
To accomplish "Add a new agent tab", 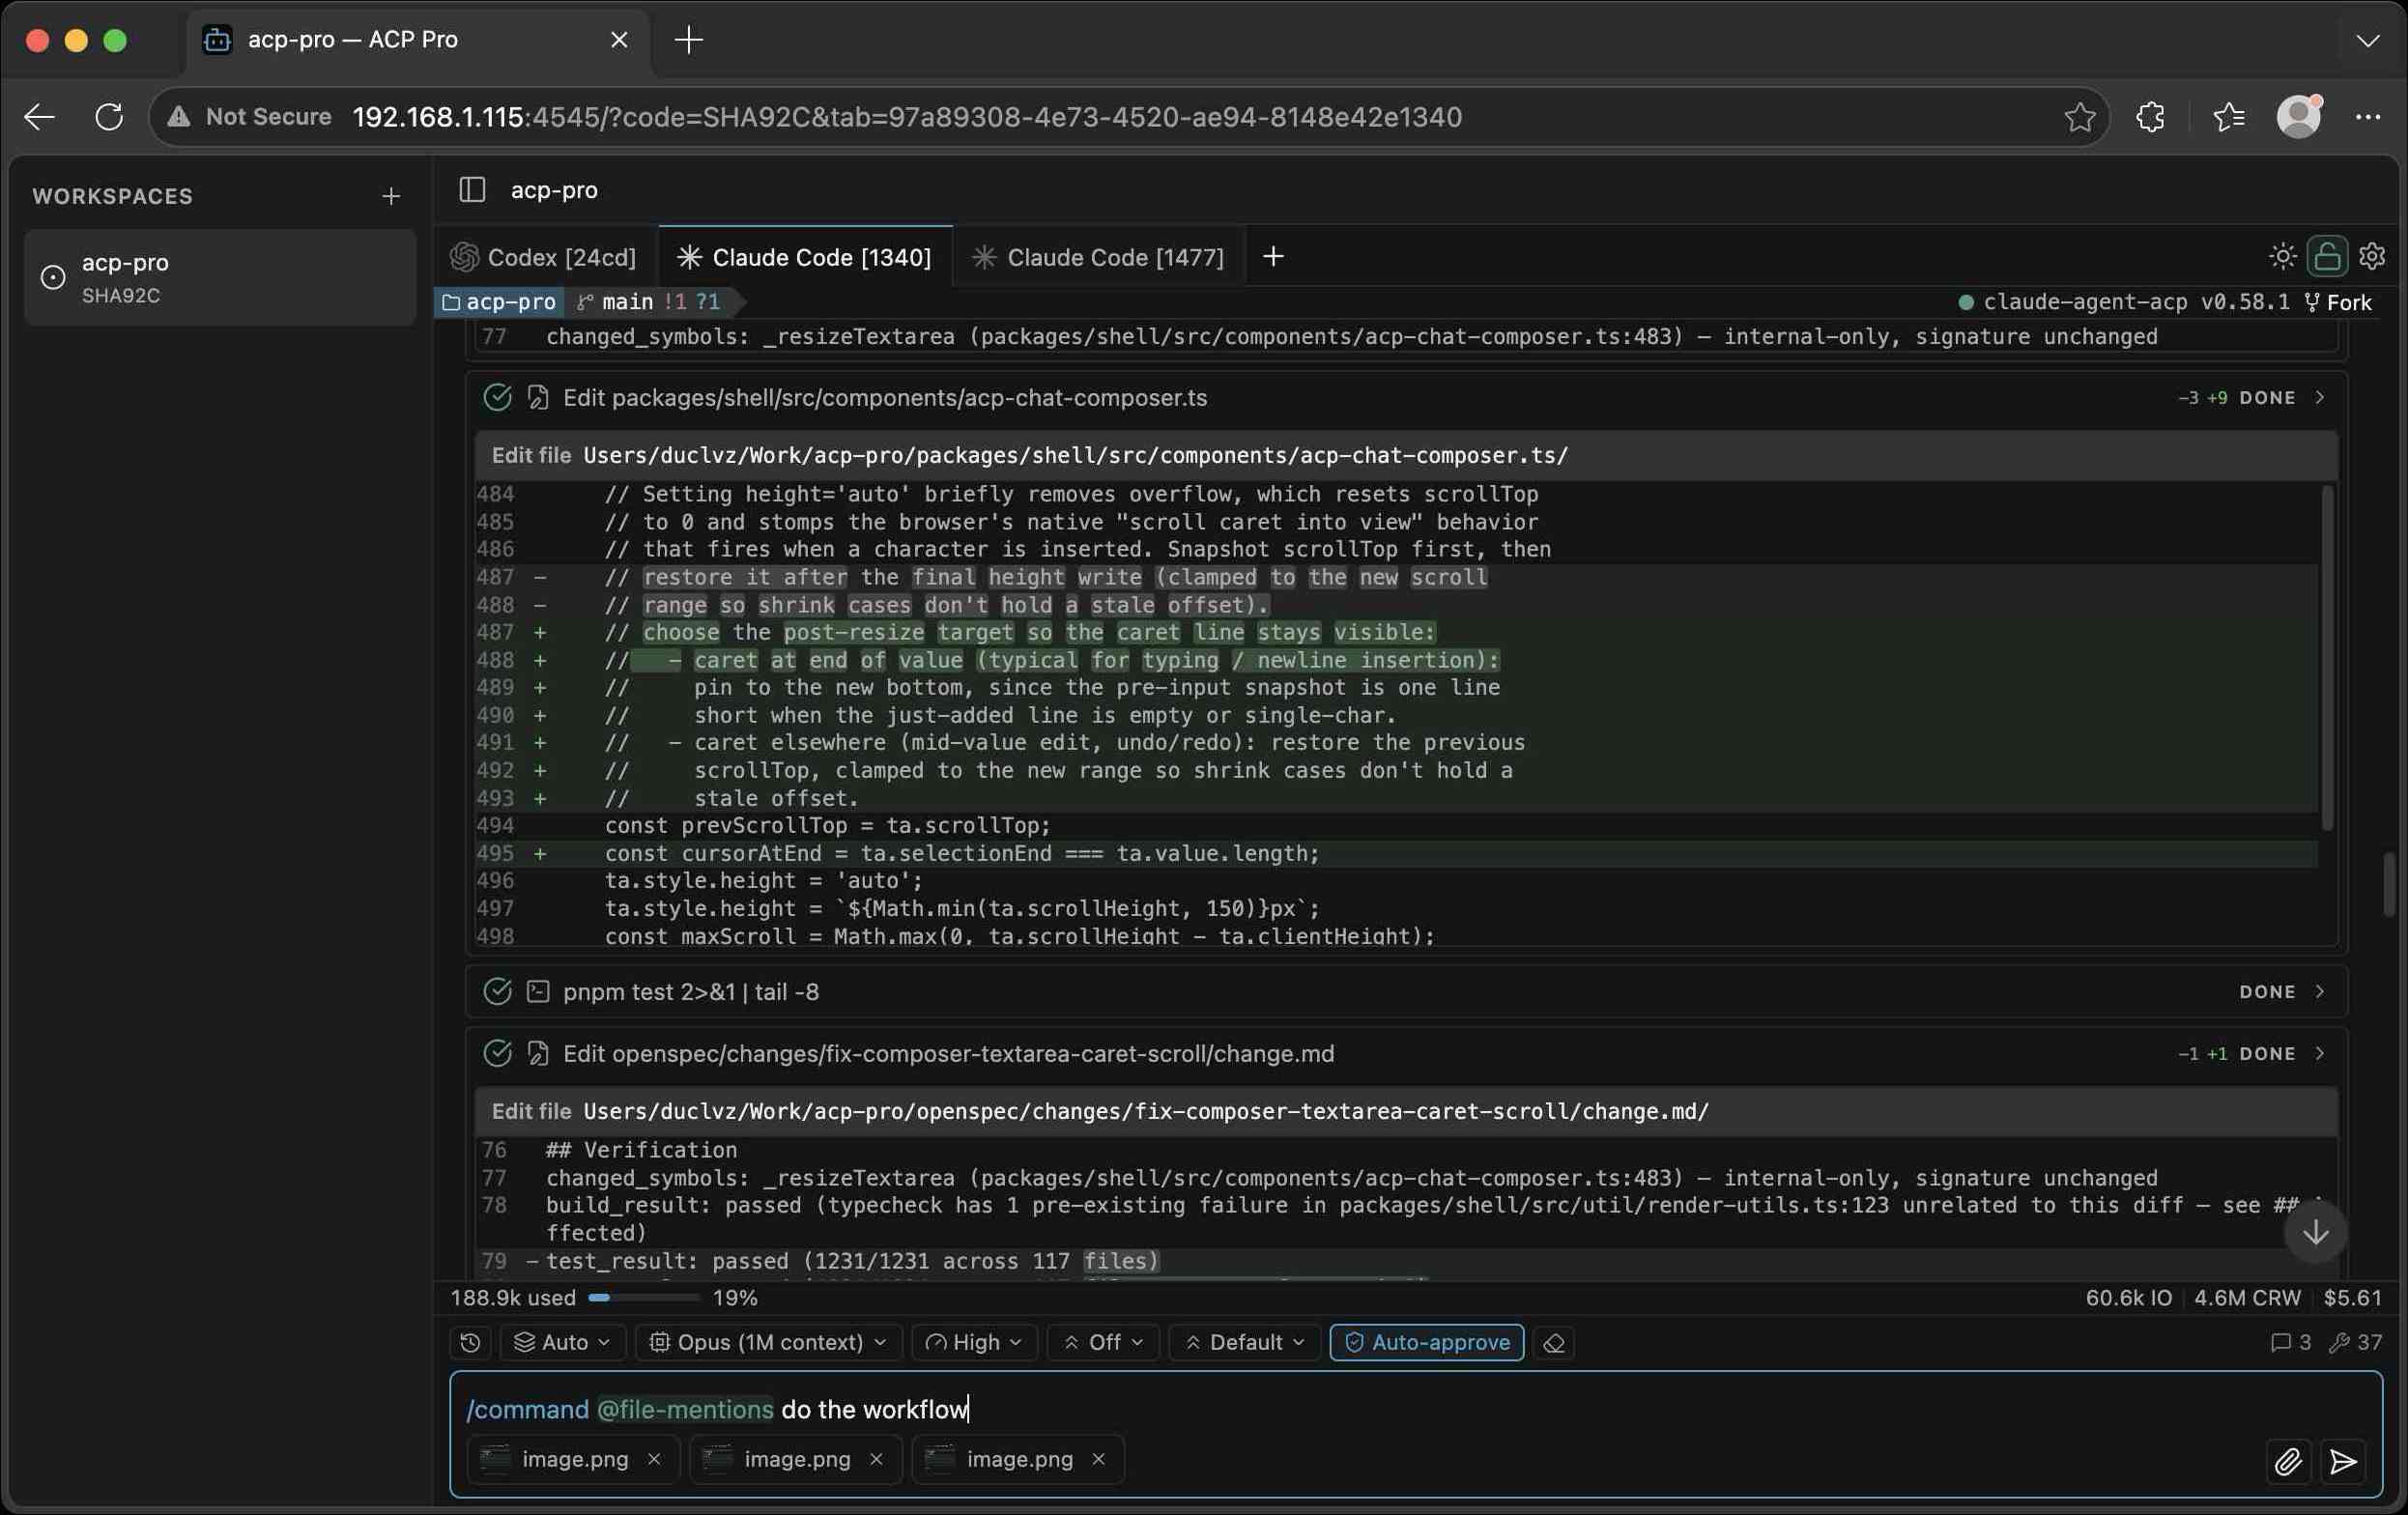I will pos(1273,257).
